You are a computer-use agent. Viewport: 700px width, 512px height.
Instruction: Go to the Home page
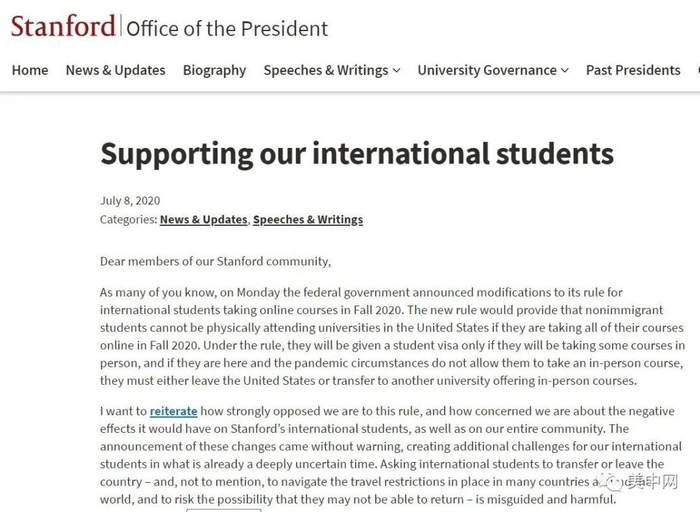(30, 70)
